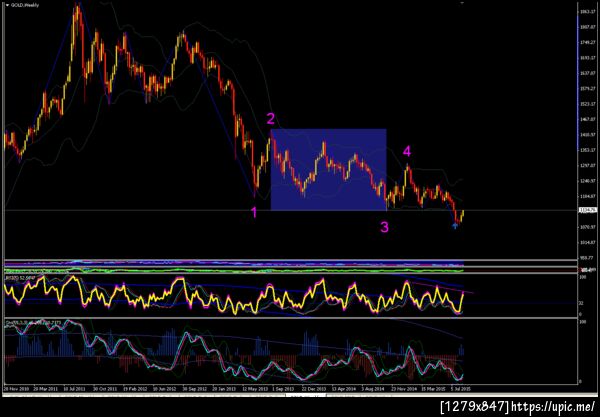This screenshot has width=600, height=417.
Task: Select the magenta wave label 4
Action: click(407, 151)
